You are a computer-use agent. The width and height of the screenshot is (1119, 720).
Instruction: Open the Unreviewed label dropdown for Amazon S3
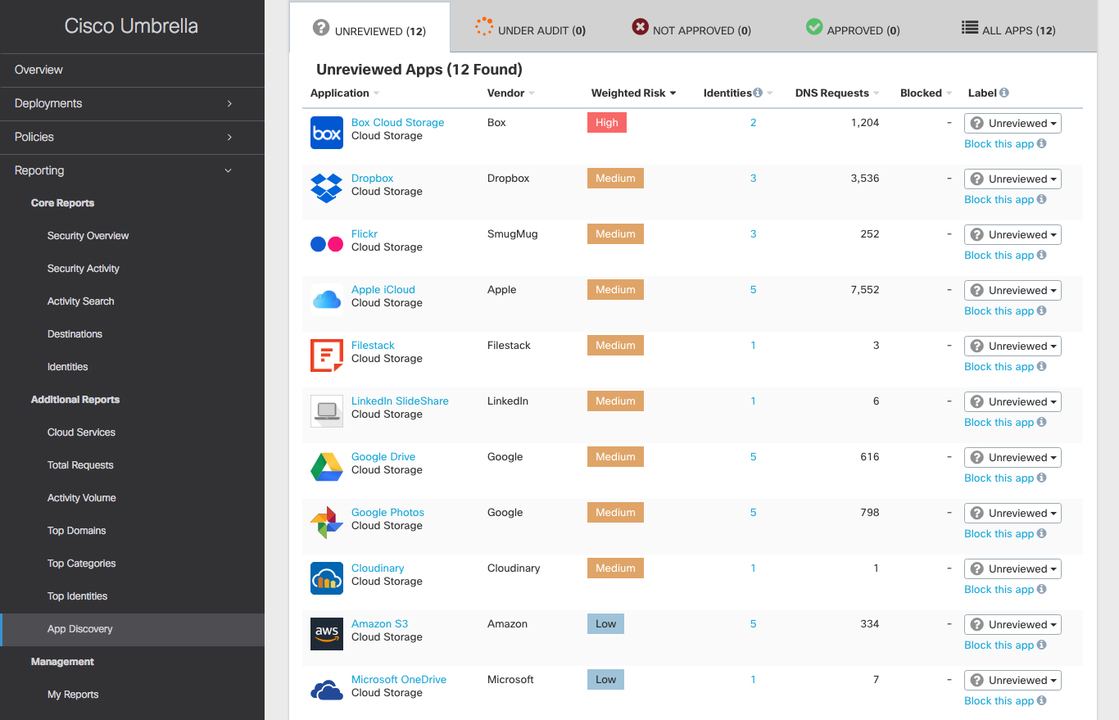point(1013,624)
